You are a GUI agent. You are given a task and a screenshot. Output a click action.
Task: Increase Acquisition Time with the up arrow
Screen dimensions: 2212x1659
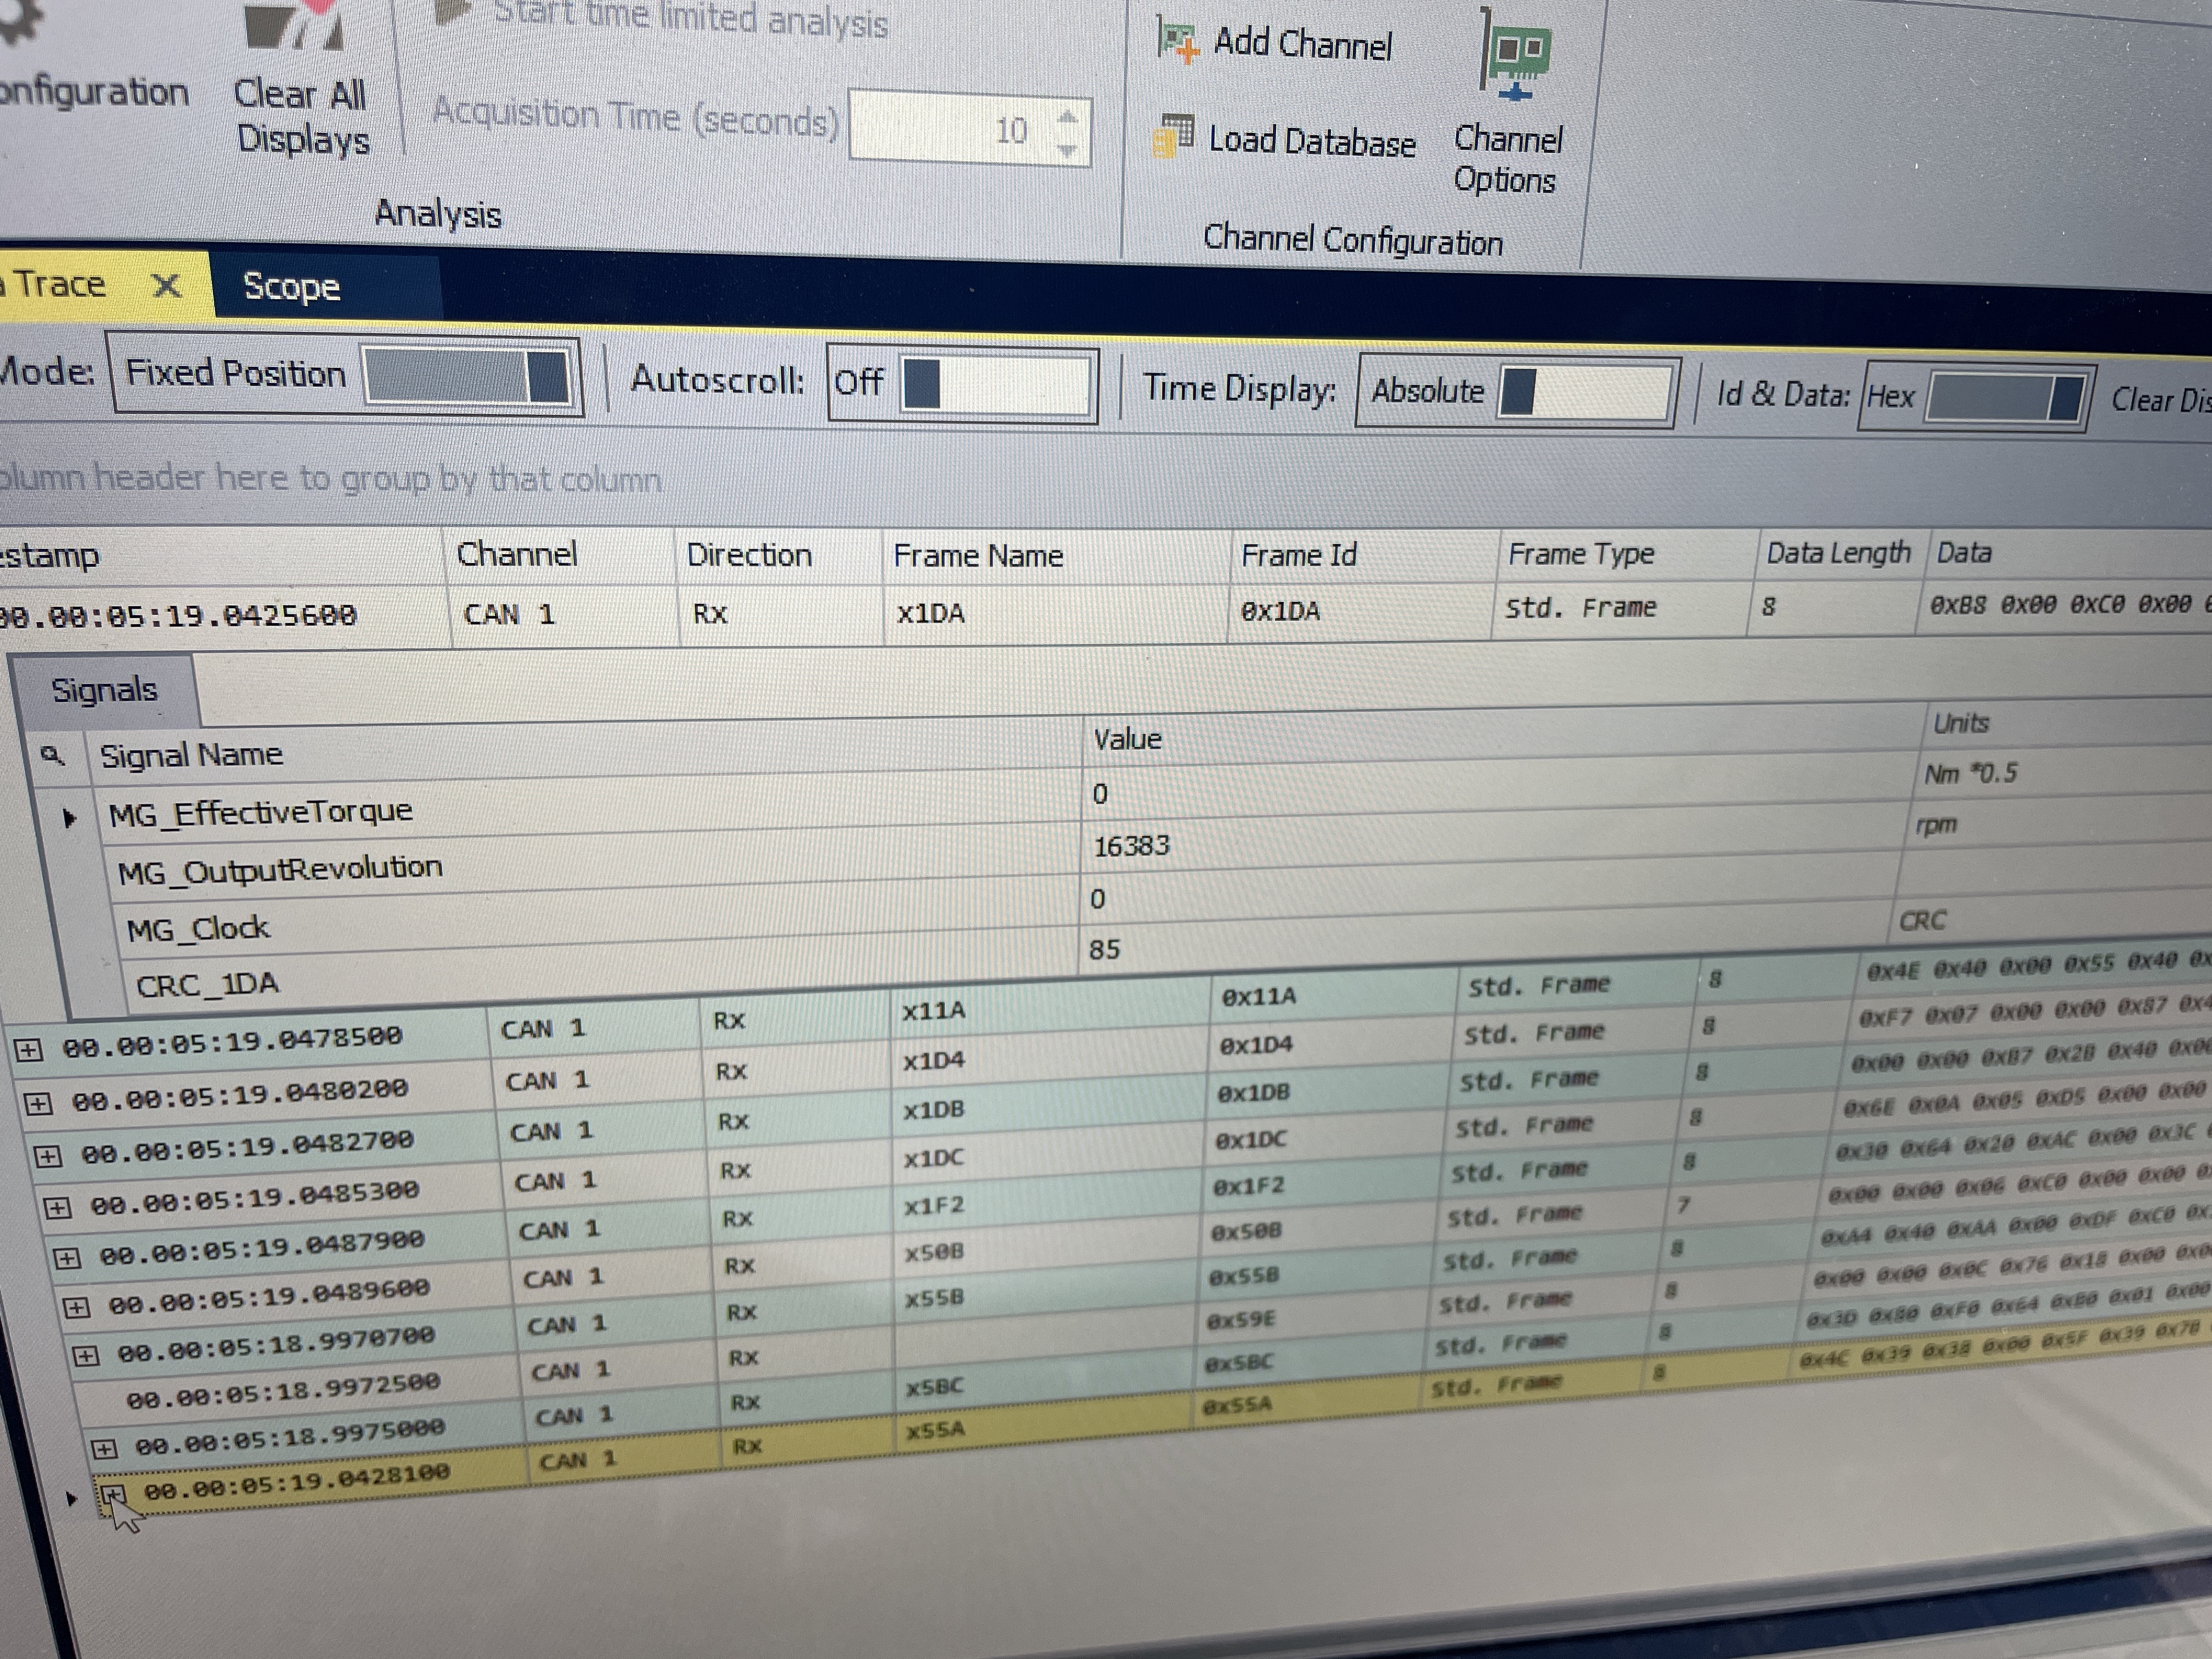(1068, 116)
